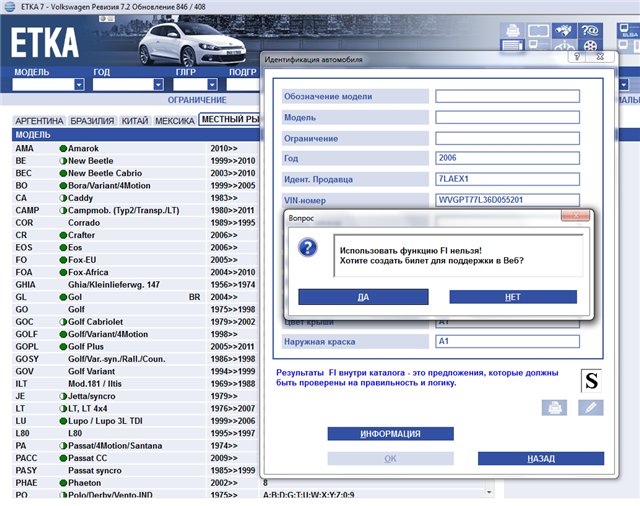
Task: Click the green dot beside Phaeton
Action: pos(63,483)
